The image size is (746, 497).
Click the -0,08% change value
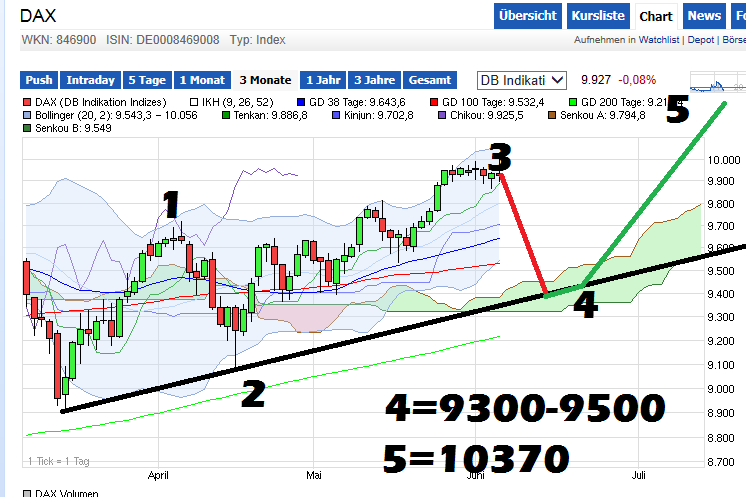[637, 80]
